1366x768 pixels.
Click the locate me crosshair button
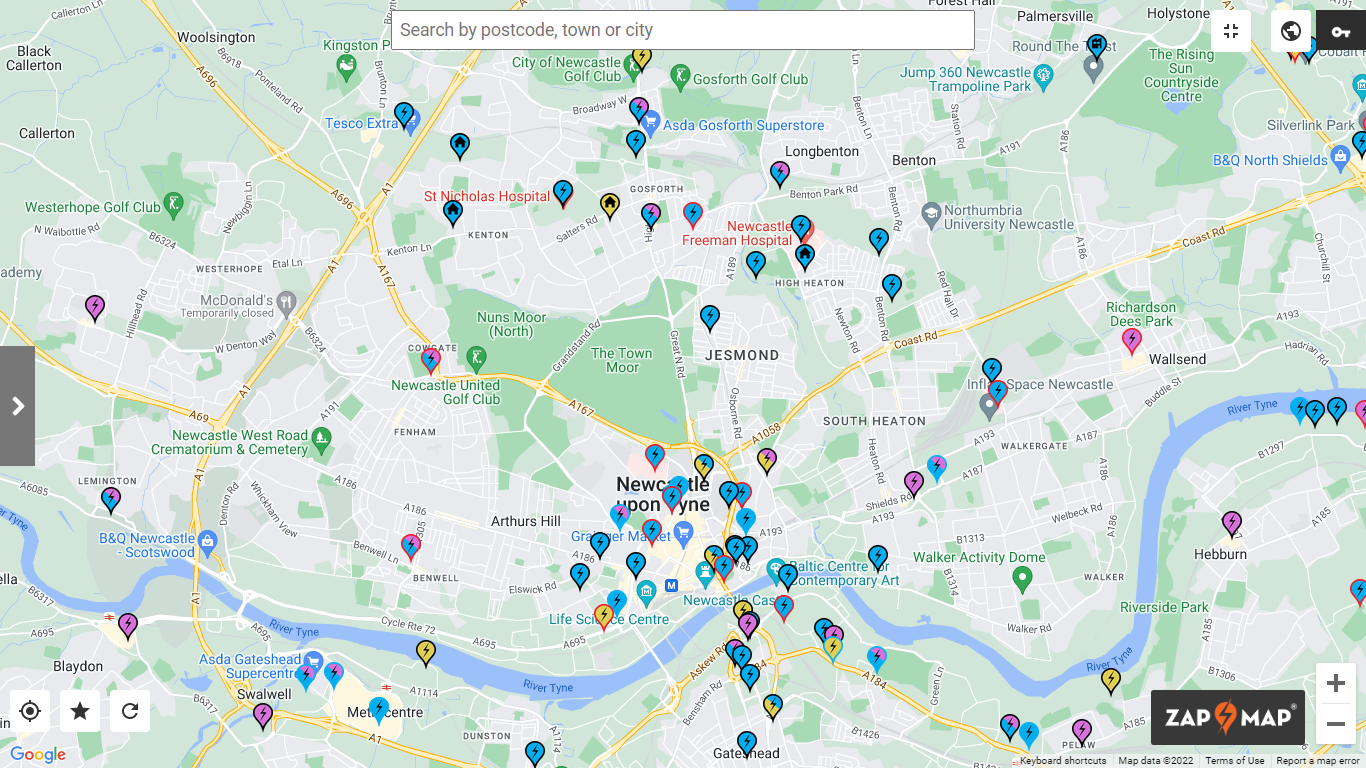pyautogui.click(x=30, y=711)
